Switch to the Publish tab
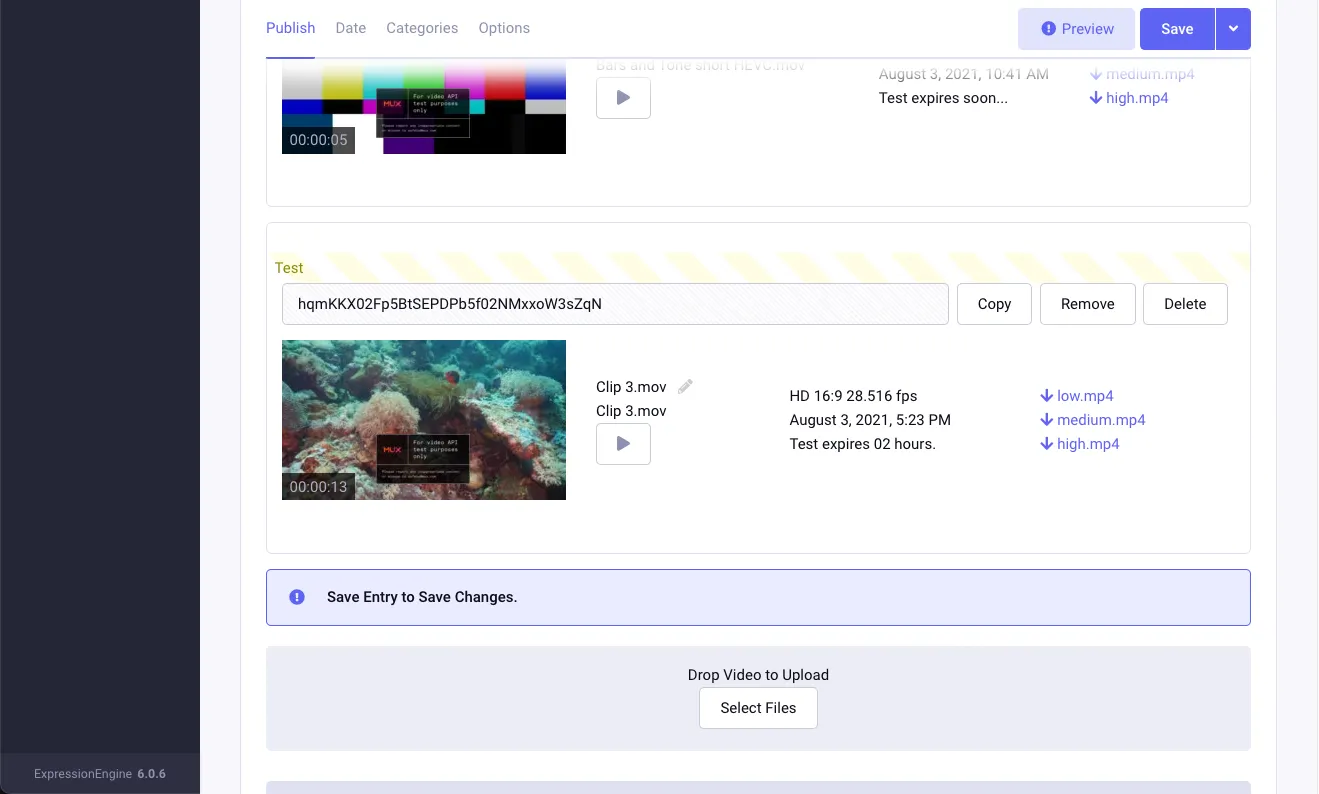This screenshot has height=794, width=1319. [x=290, y=28]
